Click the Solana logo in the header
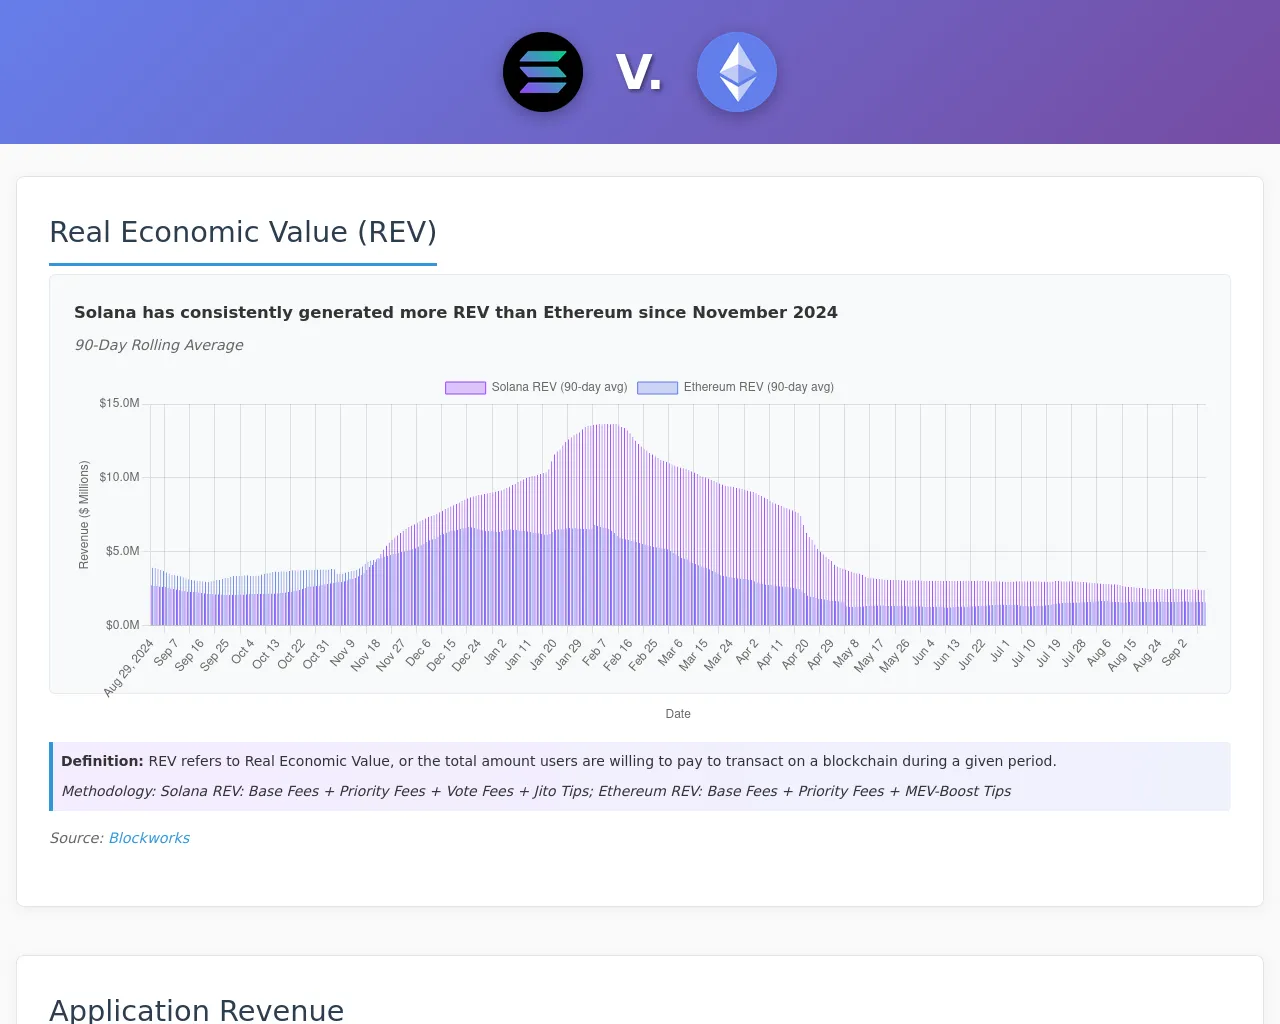The width and height of the screenshot is (1280, 1024). point(543,72)
